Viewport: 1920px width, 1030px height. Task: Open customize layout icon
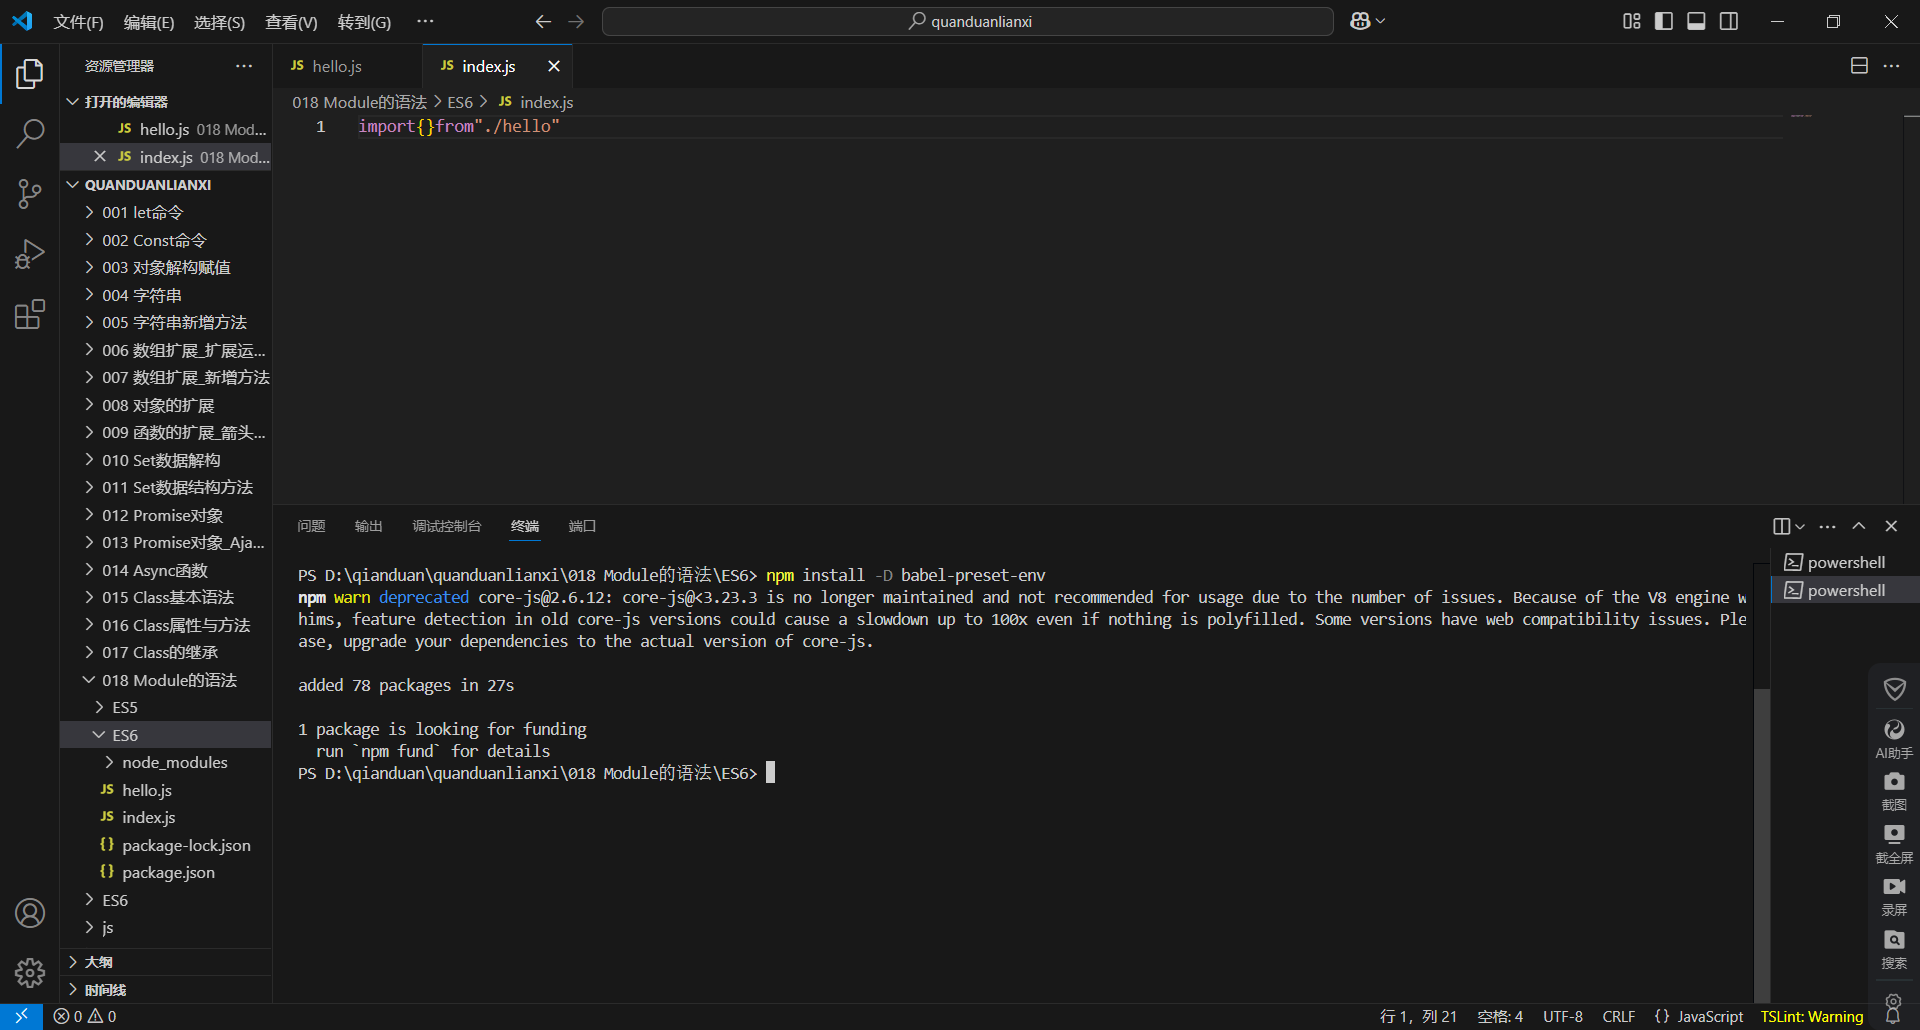[x=1632, y=21]
